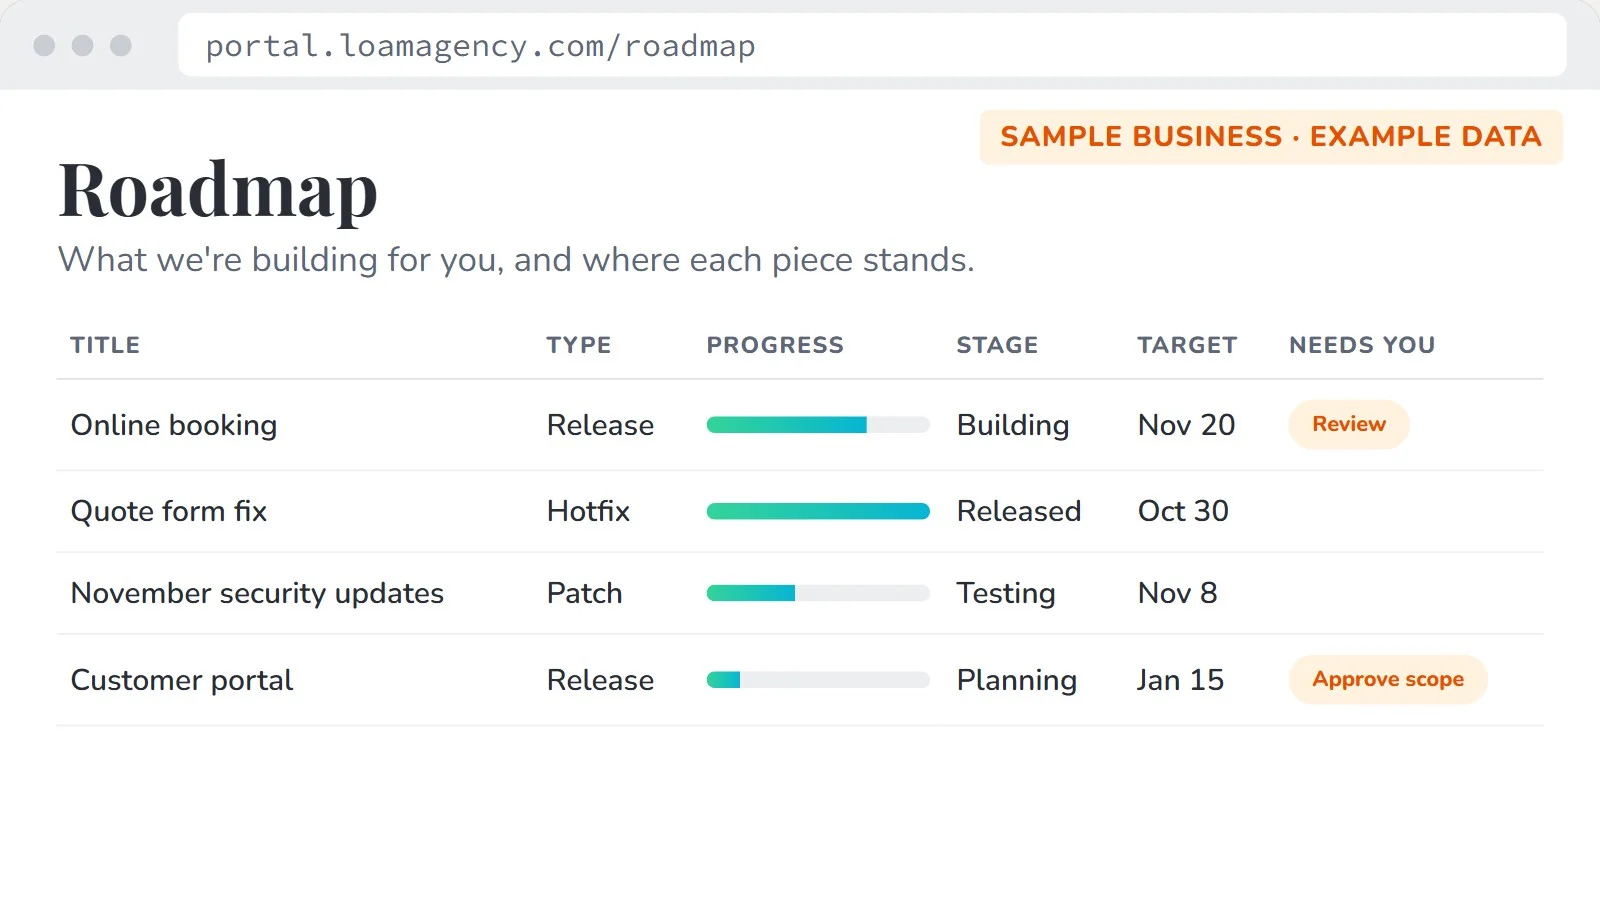Image resolution: width=1600 pixels, height=900 pixels.
Task: Click the PROGRESS column header
Action: pos(775,345)
